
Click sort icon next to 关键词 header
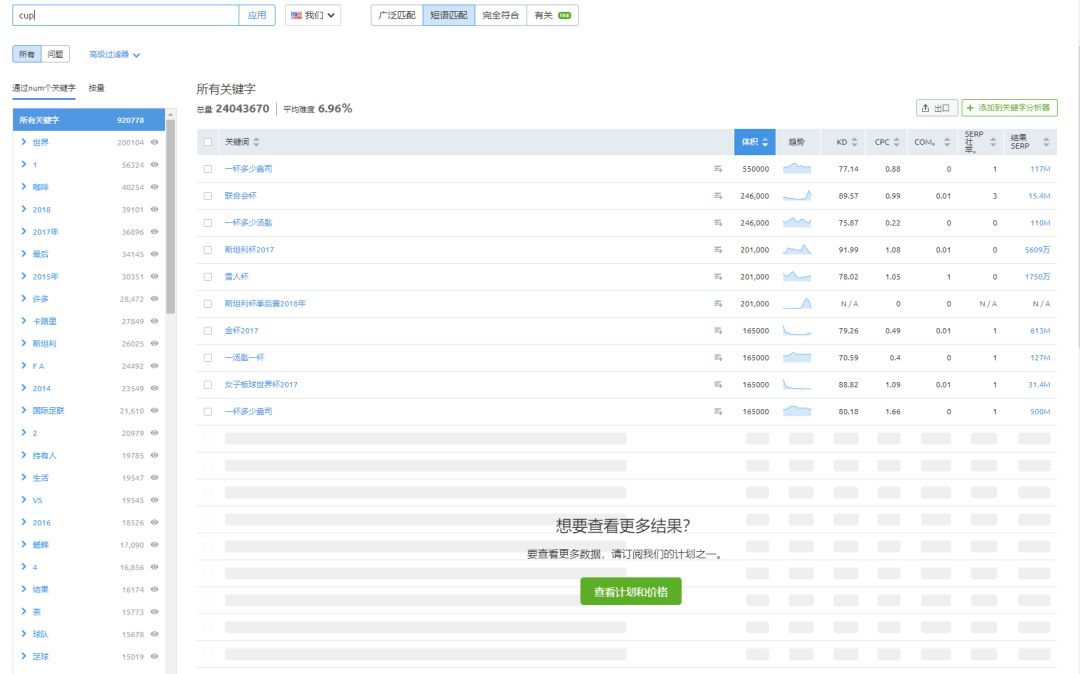pyautogui.click(x=257, y=142)
